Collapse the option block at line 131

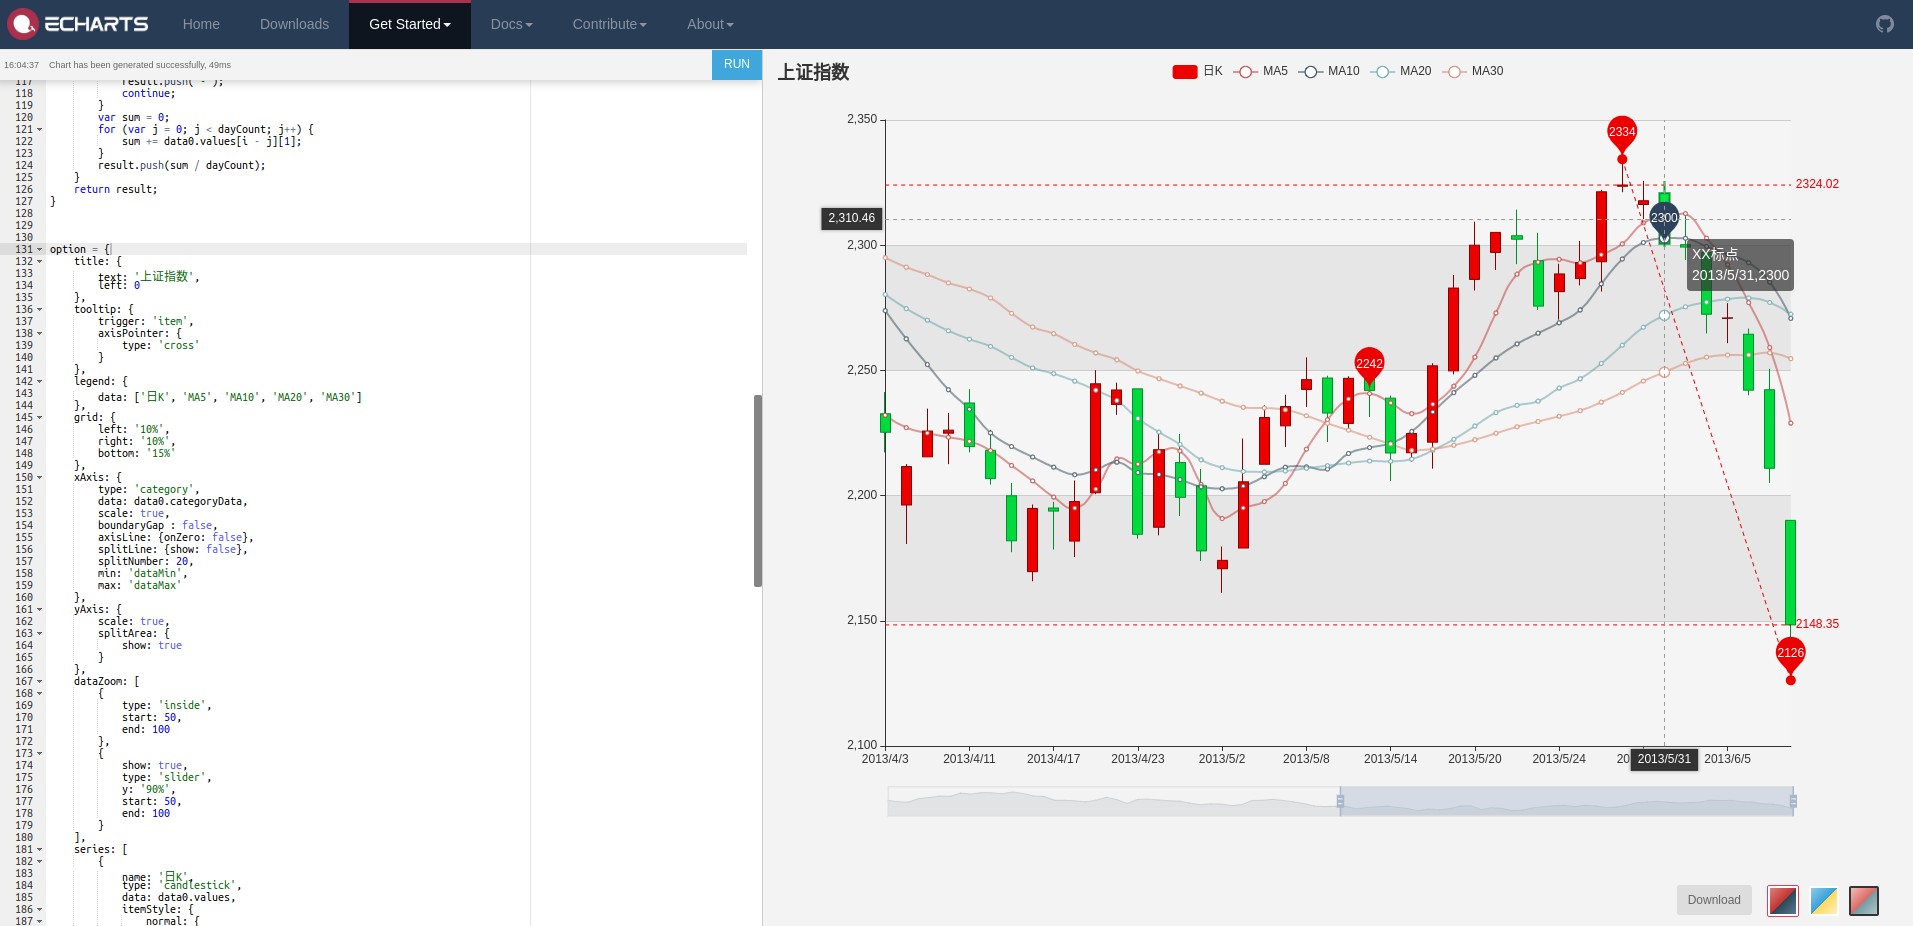[37, 249]
